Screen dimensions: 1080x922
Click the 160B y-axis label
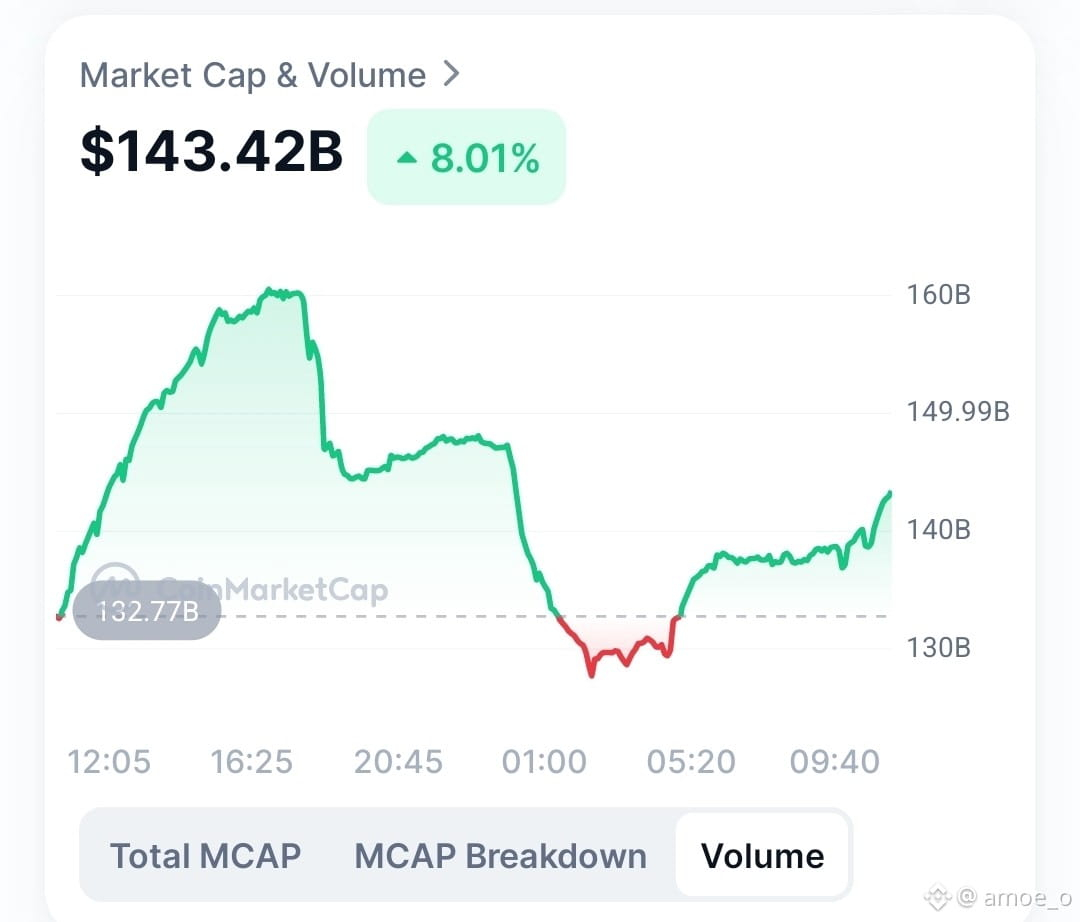click(938, 295)
